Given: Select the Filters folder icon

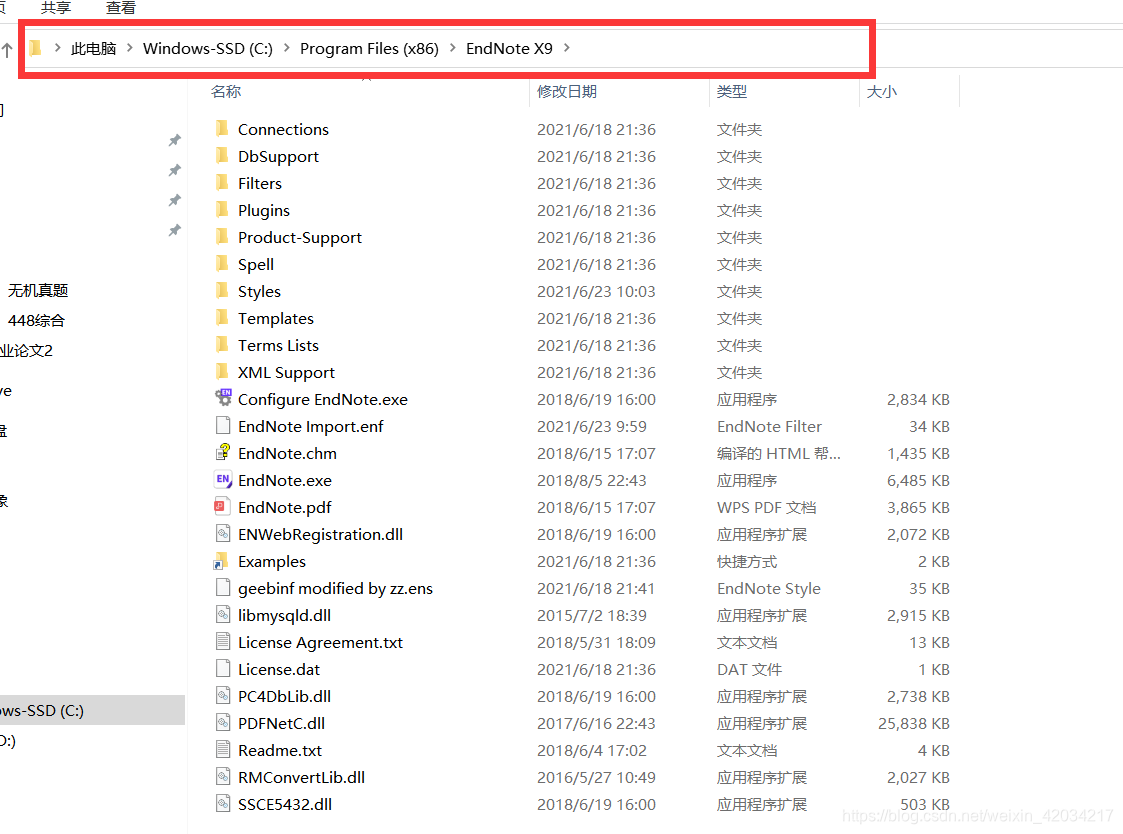Looking at the screenshot, I should click(x=223, y=183).
